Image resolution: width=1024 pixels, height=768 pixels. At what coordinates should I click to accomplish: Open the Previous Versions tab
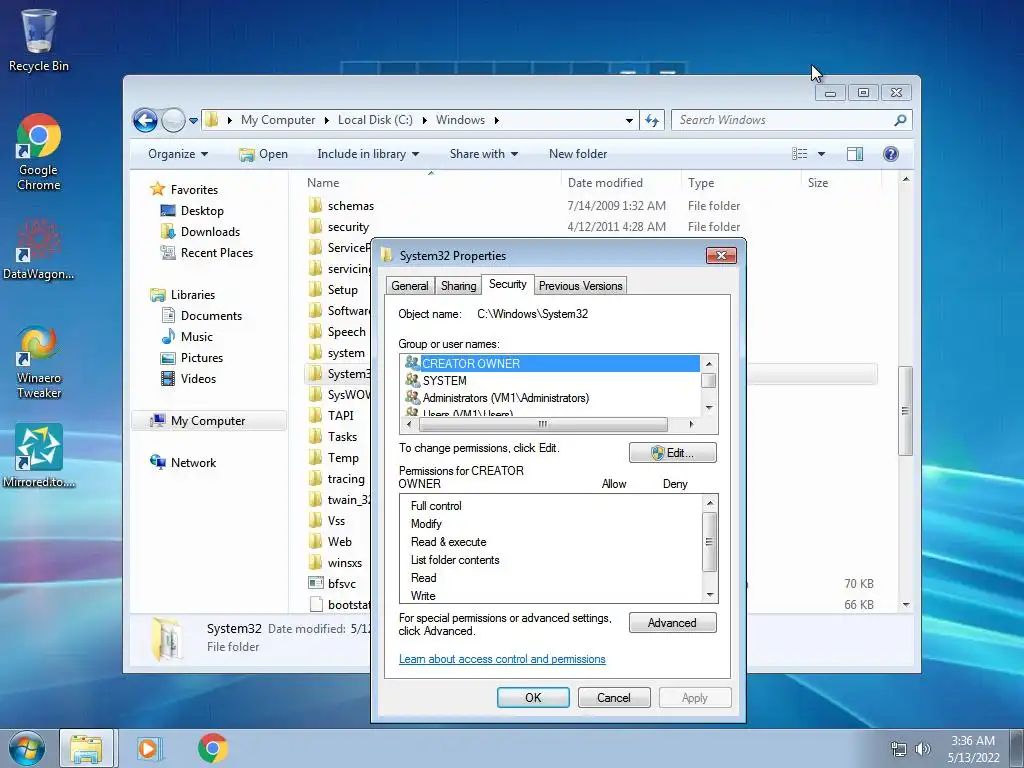(x=581, y=286)
